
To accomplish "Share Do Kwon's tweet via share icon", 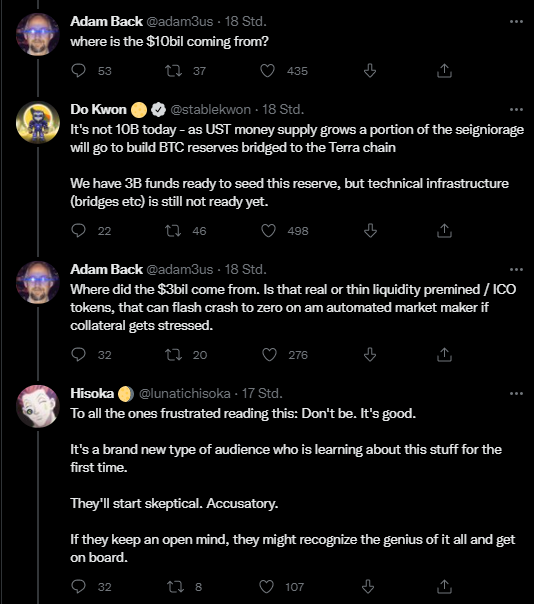I will pyautogui.click(x=444, y=230).
